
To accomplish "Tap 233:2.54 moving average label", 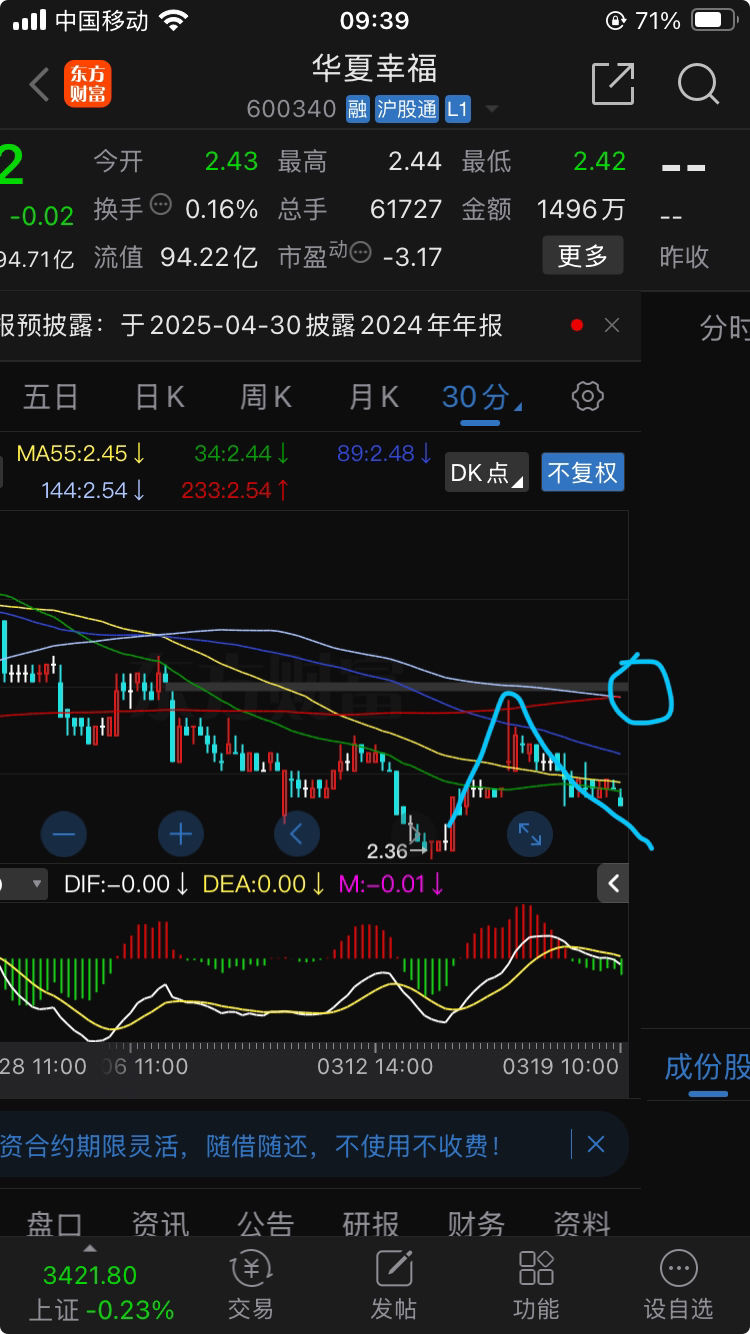I will coord(236,490).
